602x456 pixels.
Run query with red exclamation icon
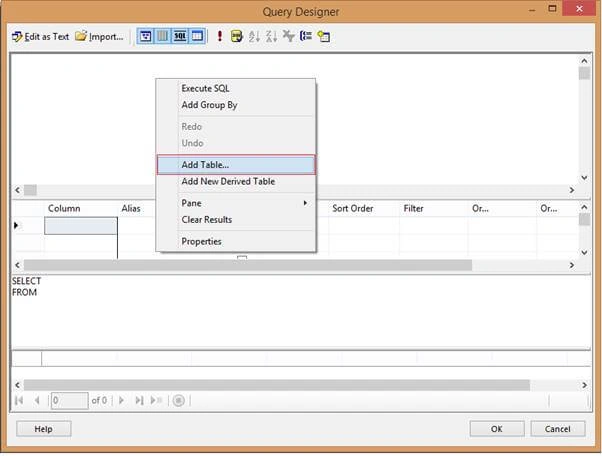[220, 36]
